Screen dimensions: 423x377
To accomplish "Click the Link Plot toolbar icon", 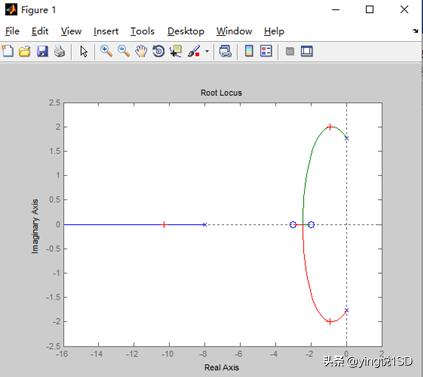I will click(225, 51).
